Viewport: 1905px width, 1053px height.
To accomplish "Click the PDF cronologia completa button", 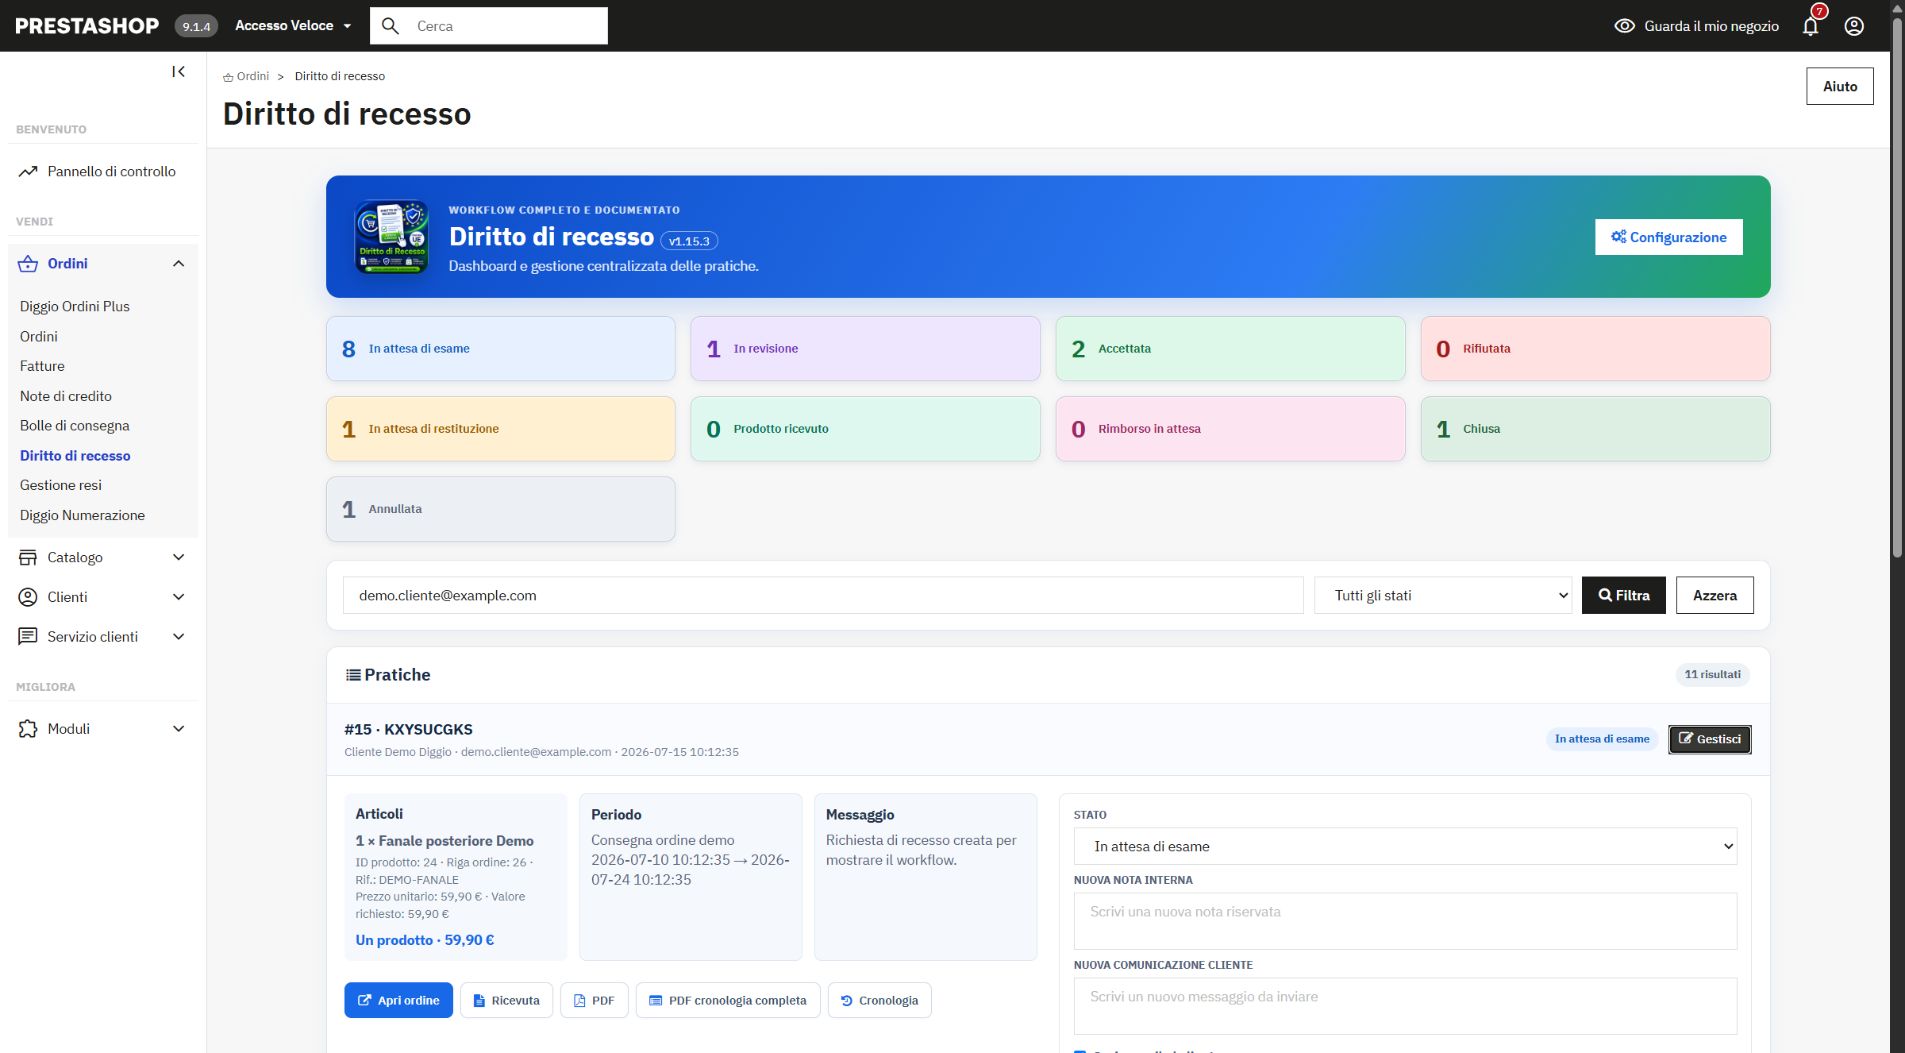I will click(728, 1000).
